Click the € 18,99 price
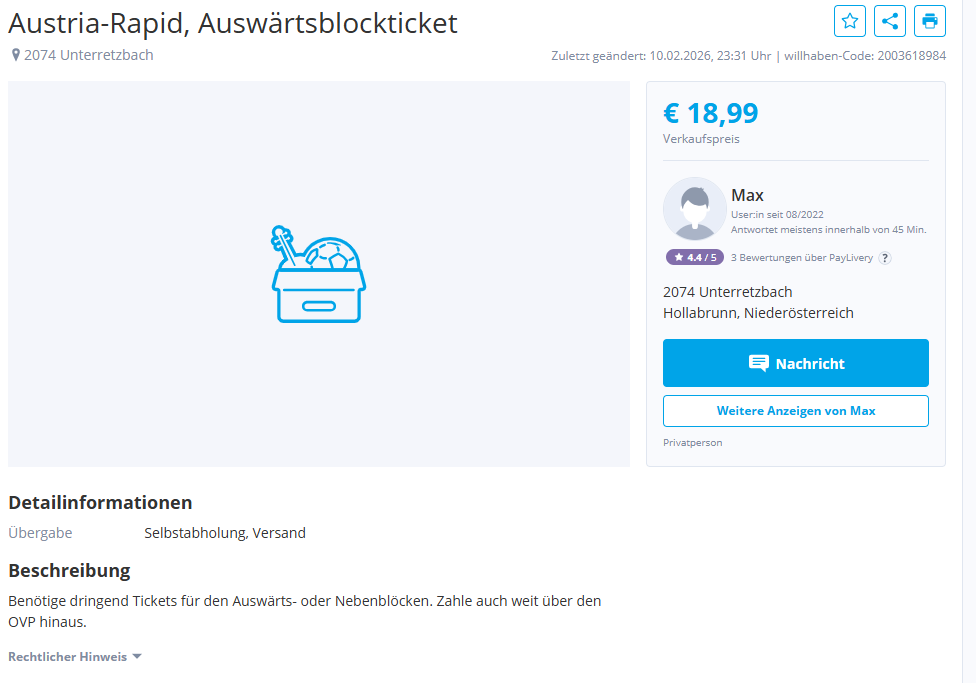 coord(710,114)
